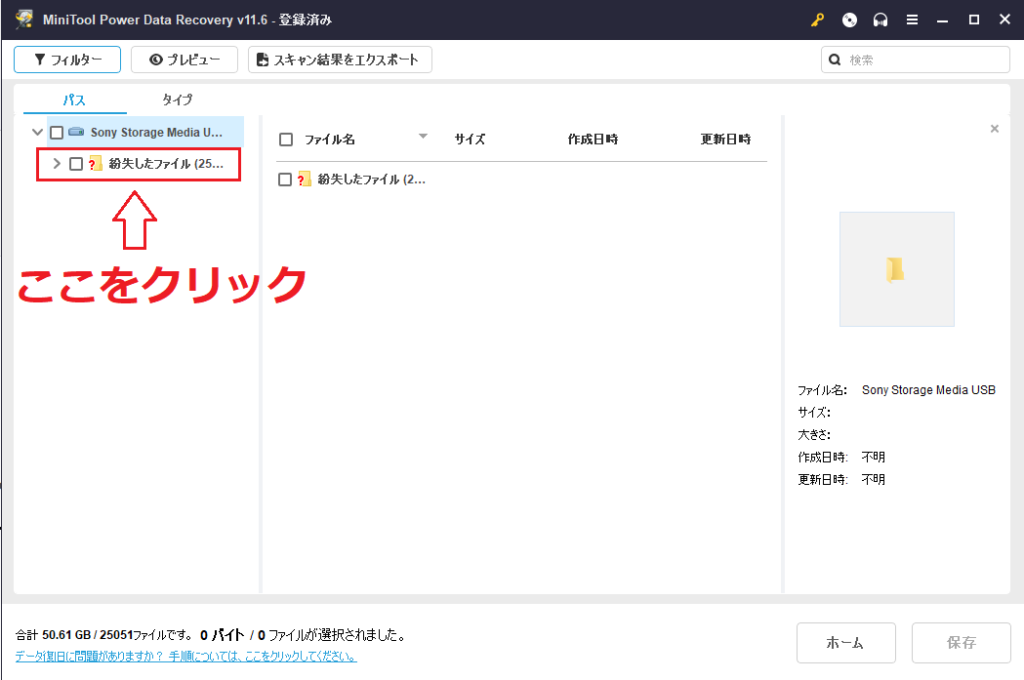The image size is (1024, 680).
Task: Sort by ファイル名 column header
Action: 330,139
